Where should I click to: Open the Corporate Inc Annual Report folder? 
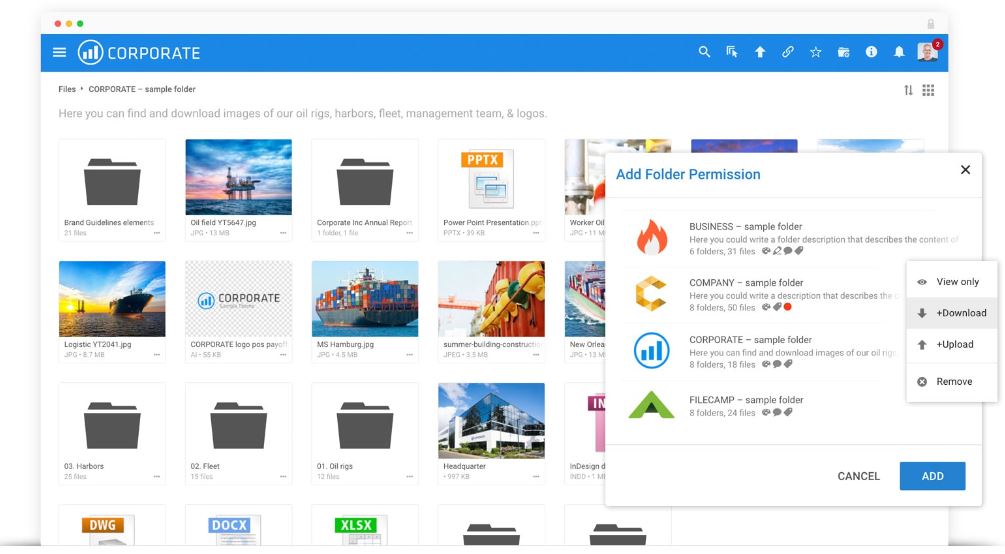365,181
